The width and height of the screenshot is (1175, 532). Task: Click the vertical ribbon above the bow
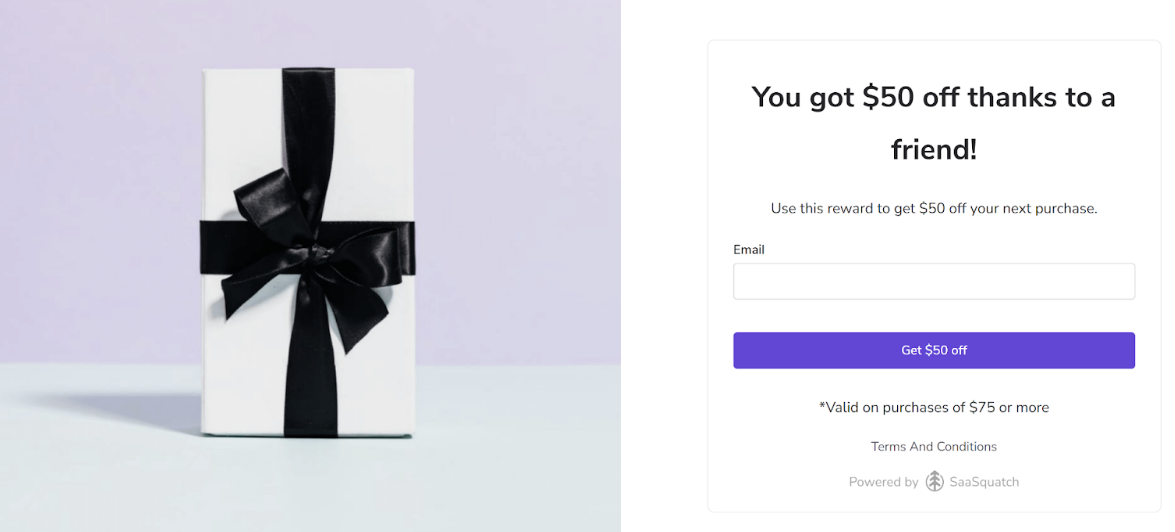click(x=308, y=120)
